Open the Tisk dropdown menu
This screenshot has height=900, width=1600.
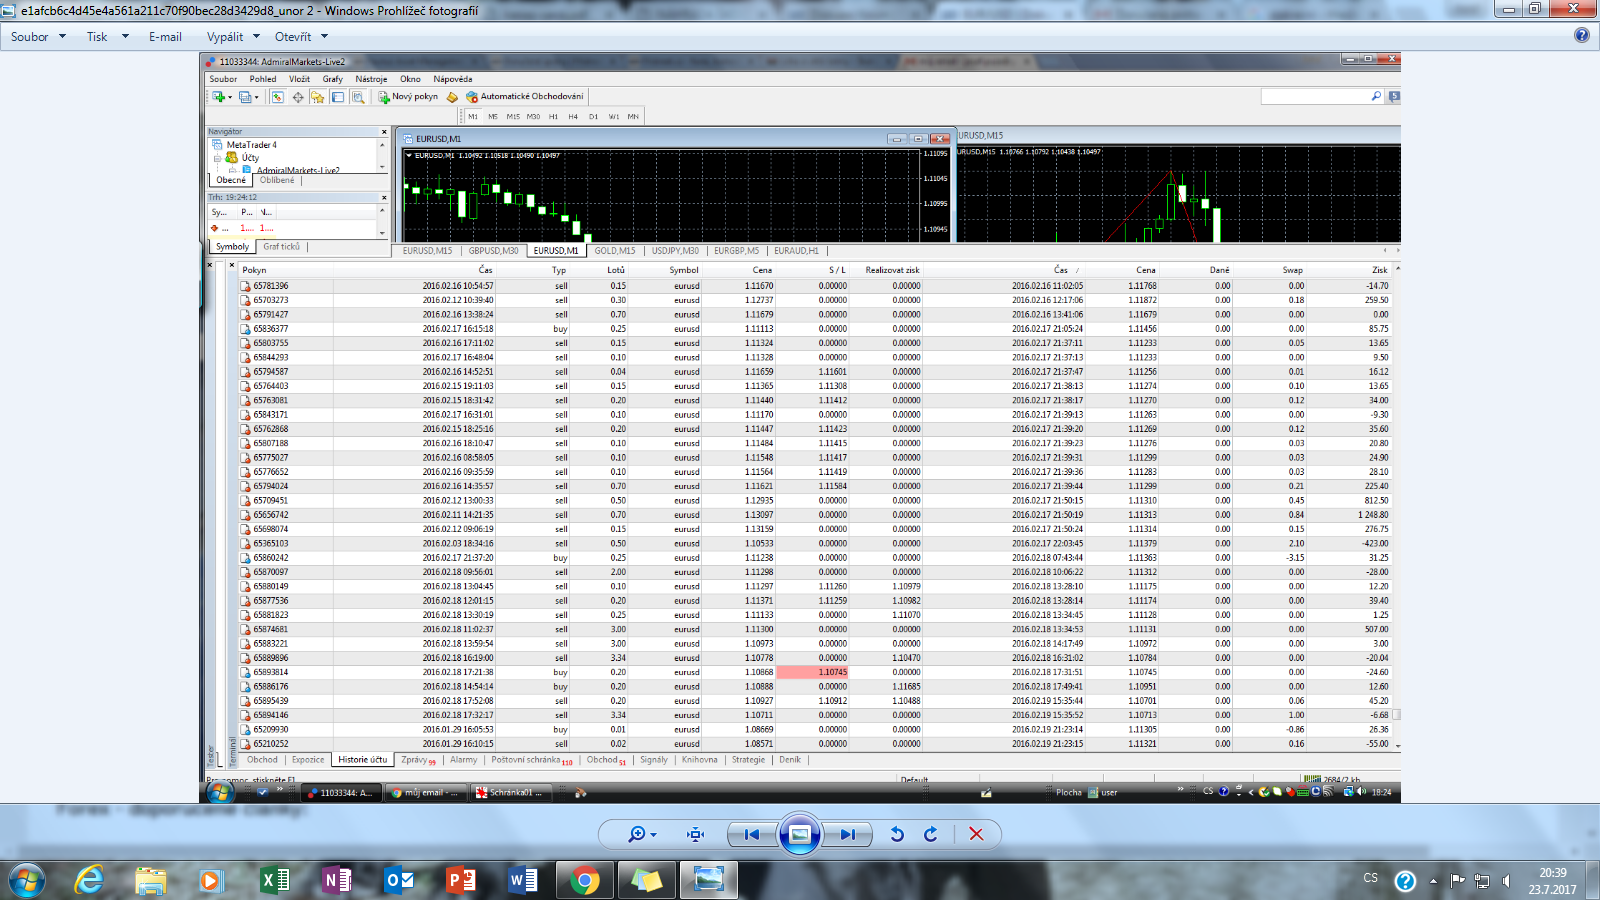click(107, 37)
